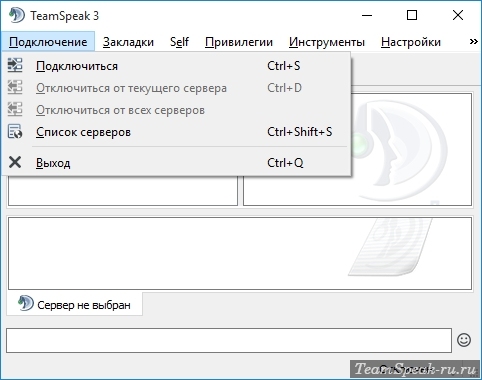482x380 pixels.
Task: Maximize the TeamSpeak 3 window
Action: [x=412, y=15]
